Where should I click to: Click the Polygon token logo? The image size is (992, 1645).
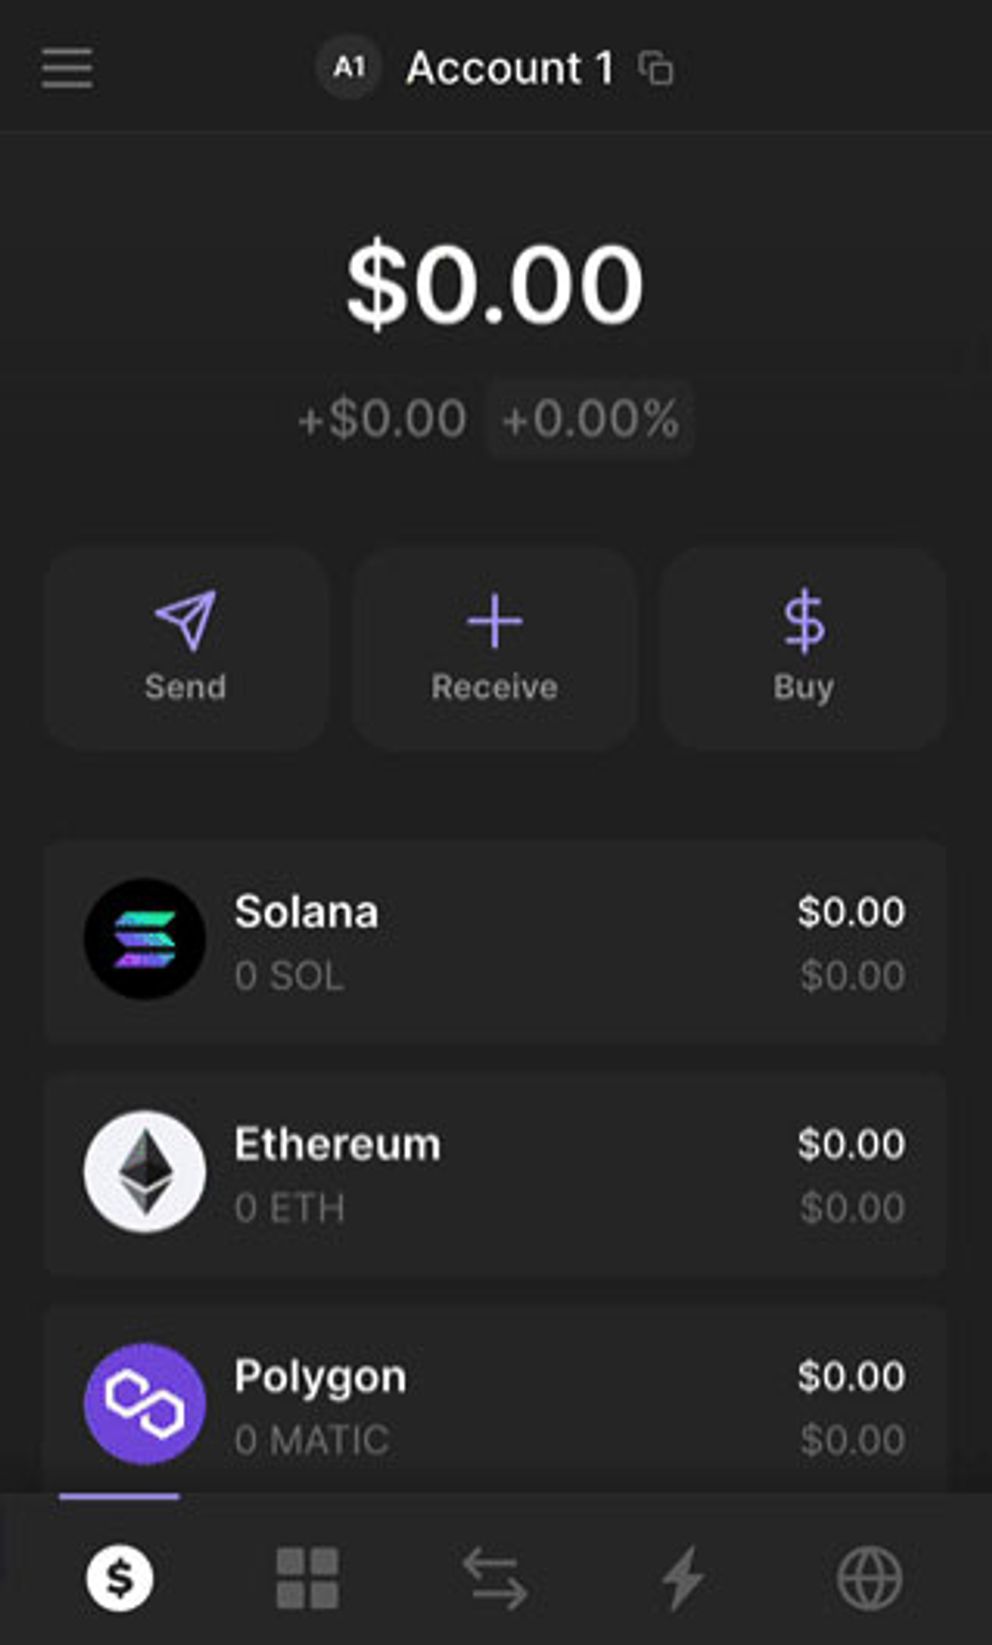(145, 1404)
